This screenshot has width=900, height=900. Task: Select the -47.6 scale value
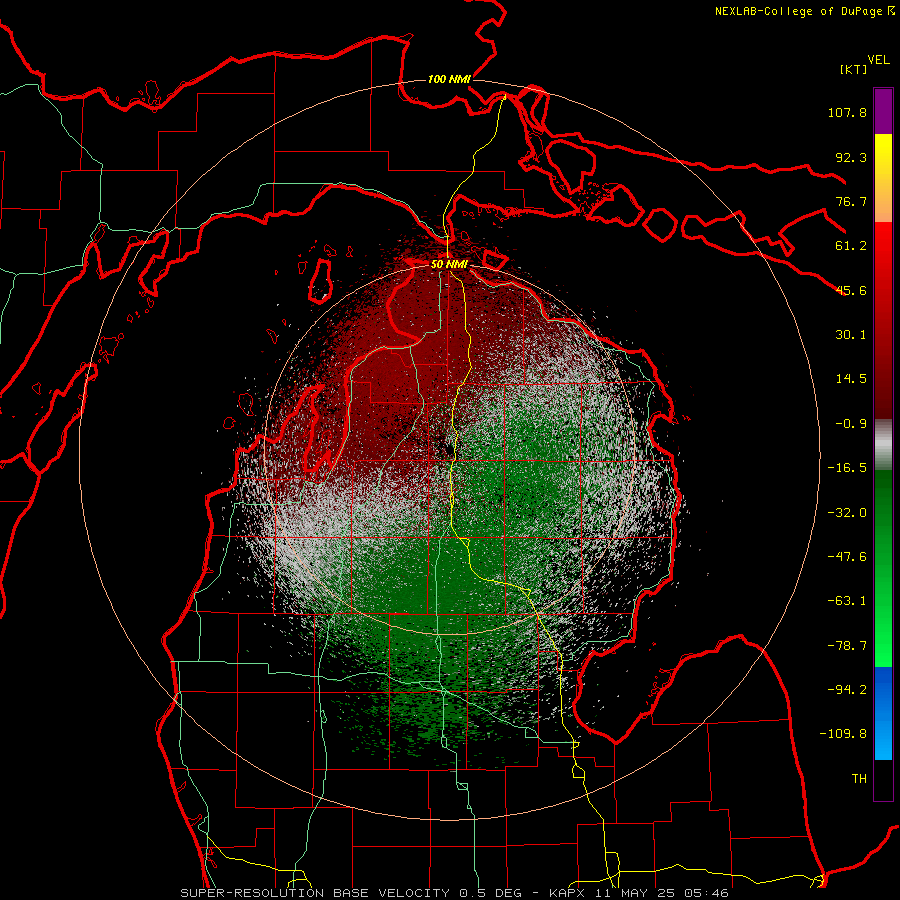[x=847, y=557]
